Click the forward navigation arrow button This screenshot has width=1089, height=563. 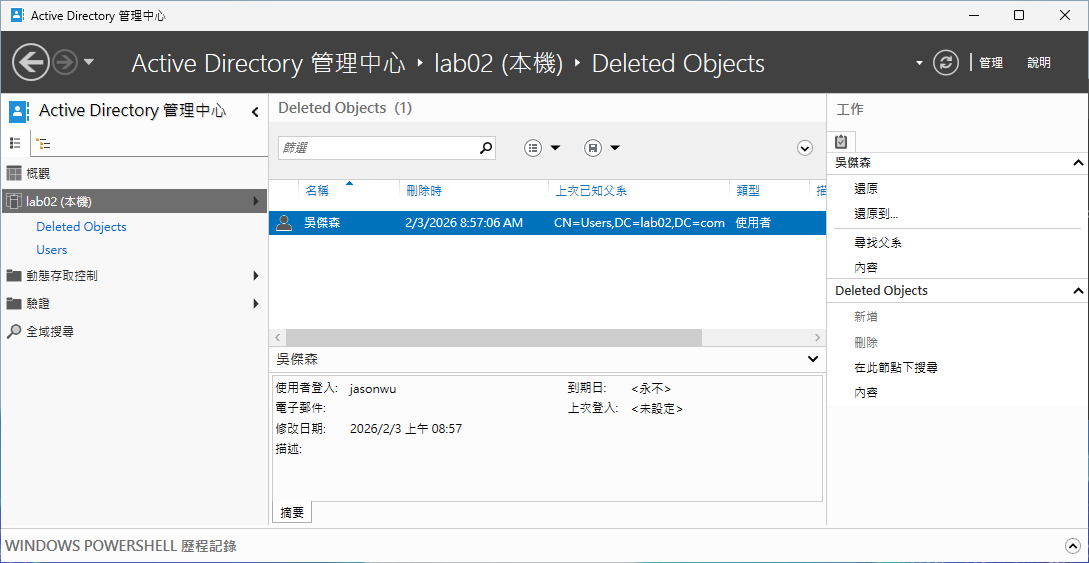click(x=65, y=63)
